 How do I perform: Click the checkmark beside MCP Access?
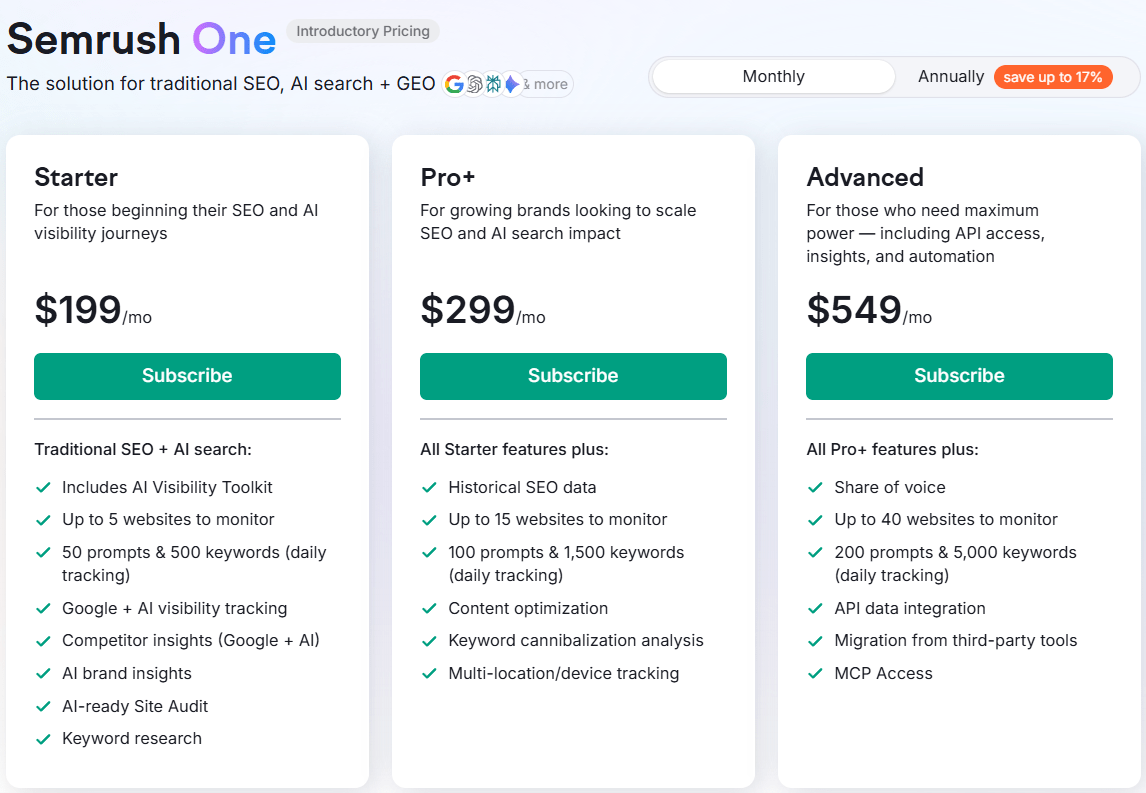814,673
